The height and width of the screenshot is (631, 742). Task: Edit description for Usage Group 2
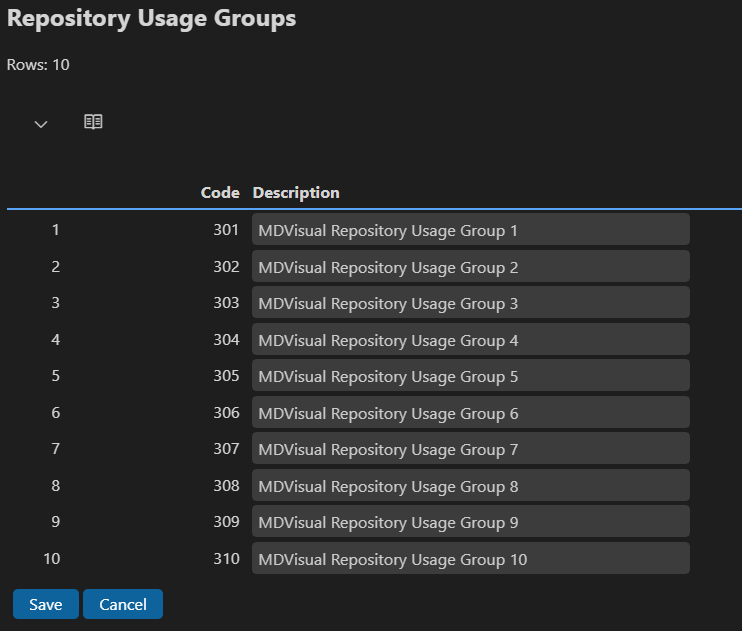tap(471, 267)
